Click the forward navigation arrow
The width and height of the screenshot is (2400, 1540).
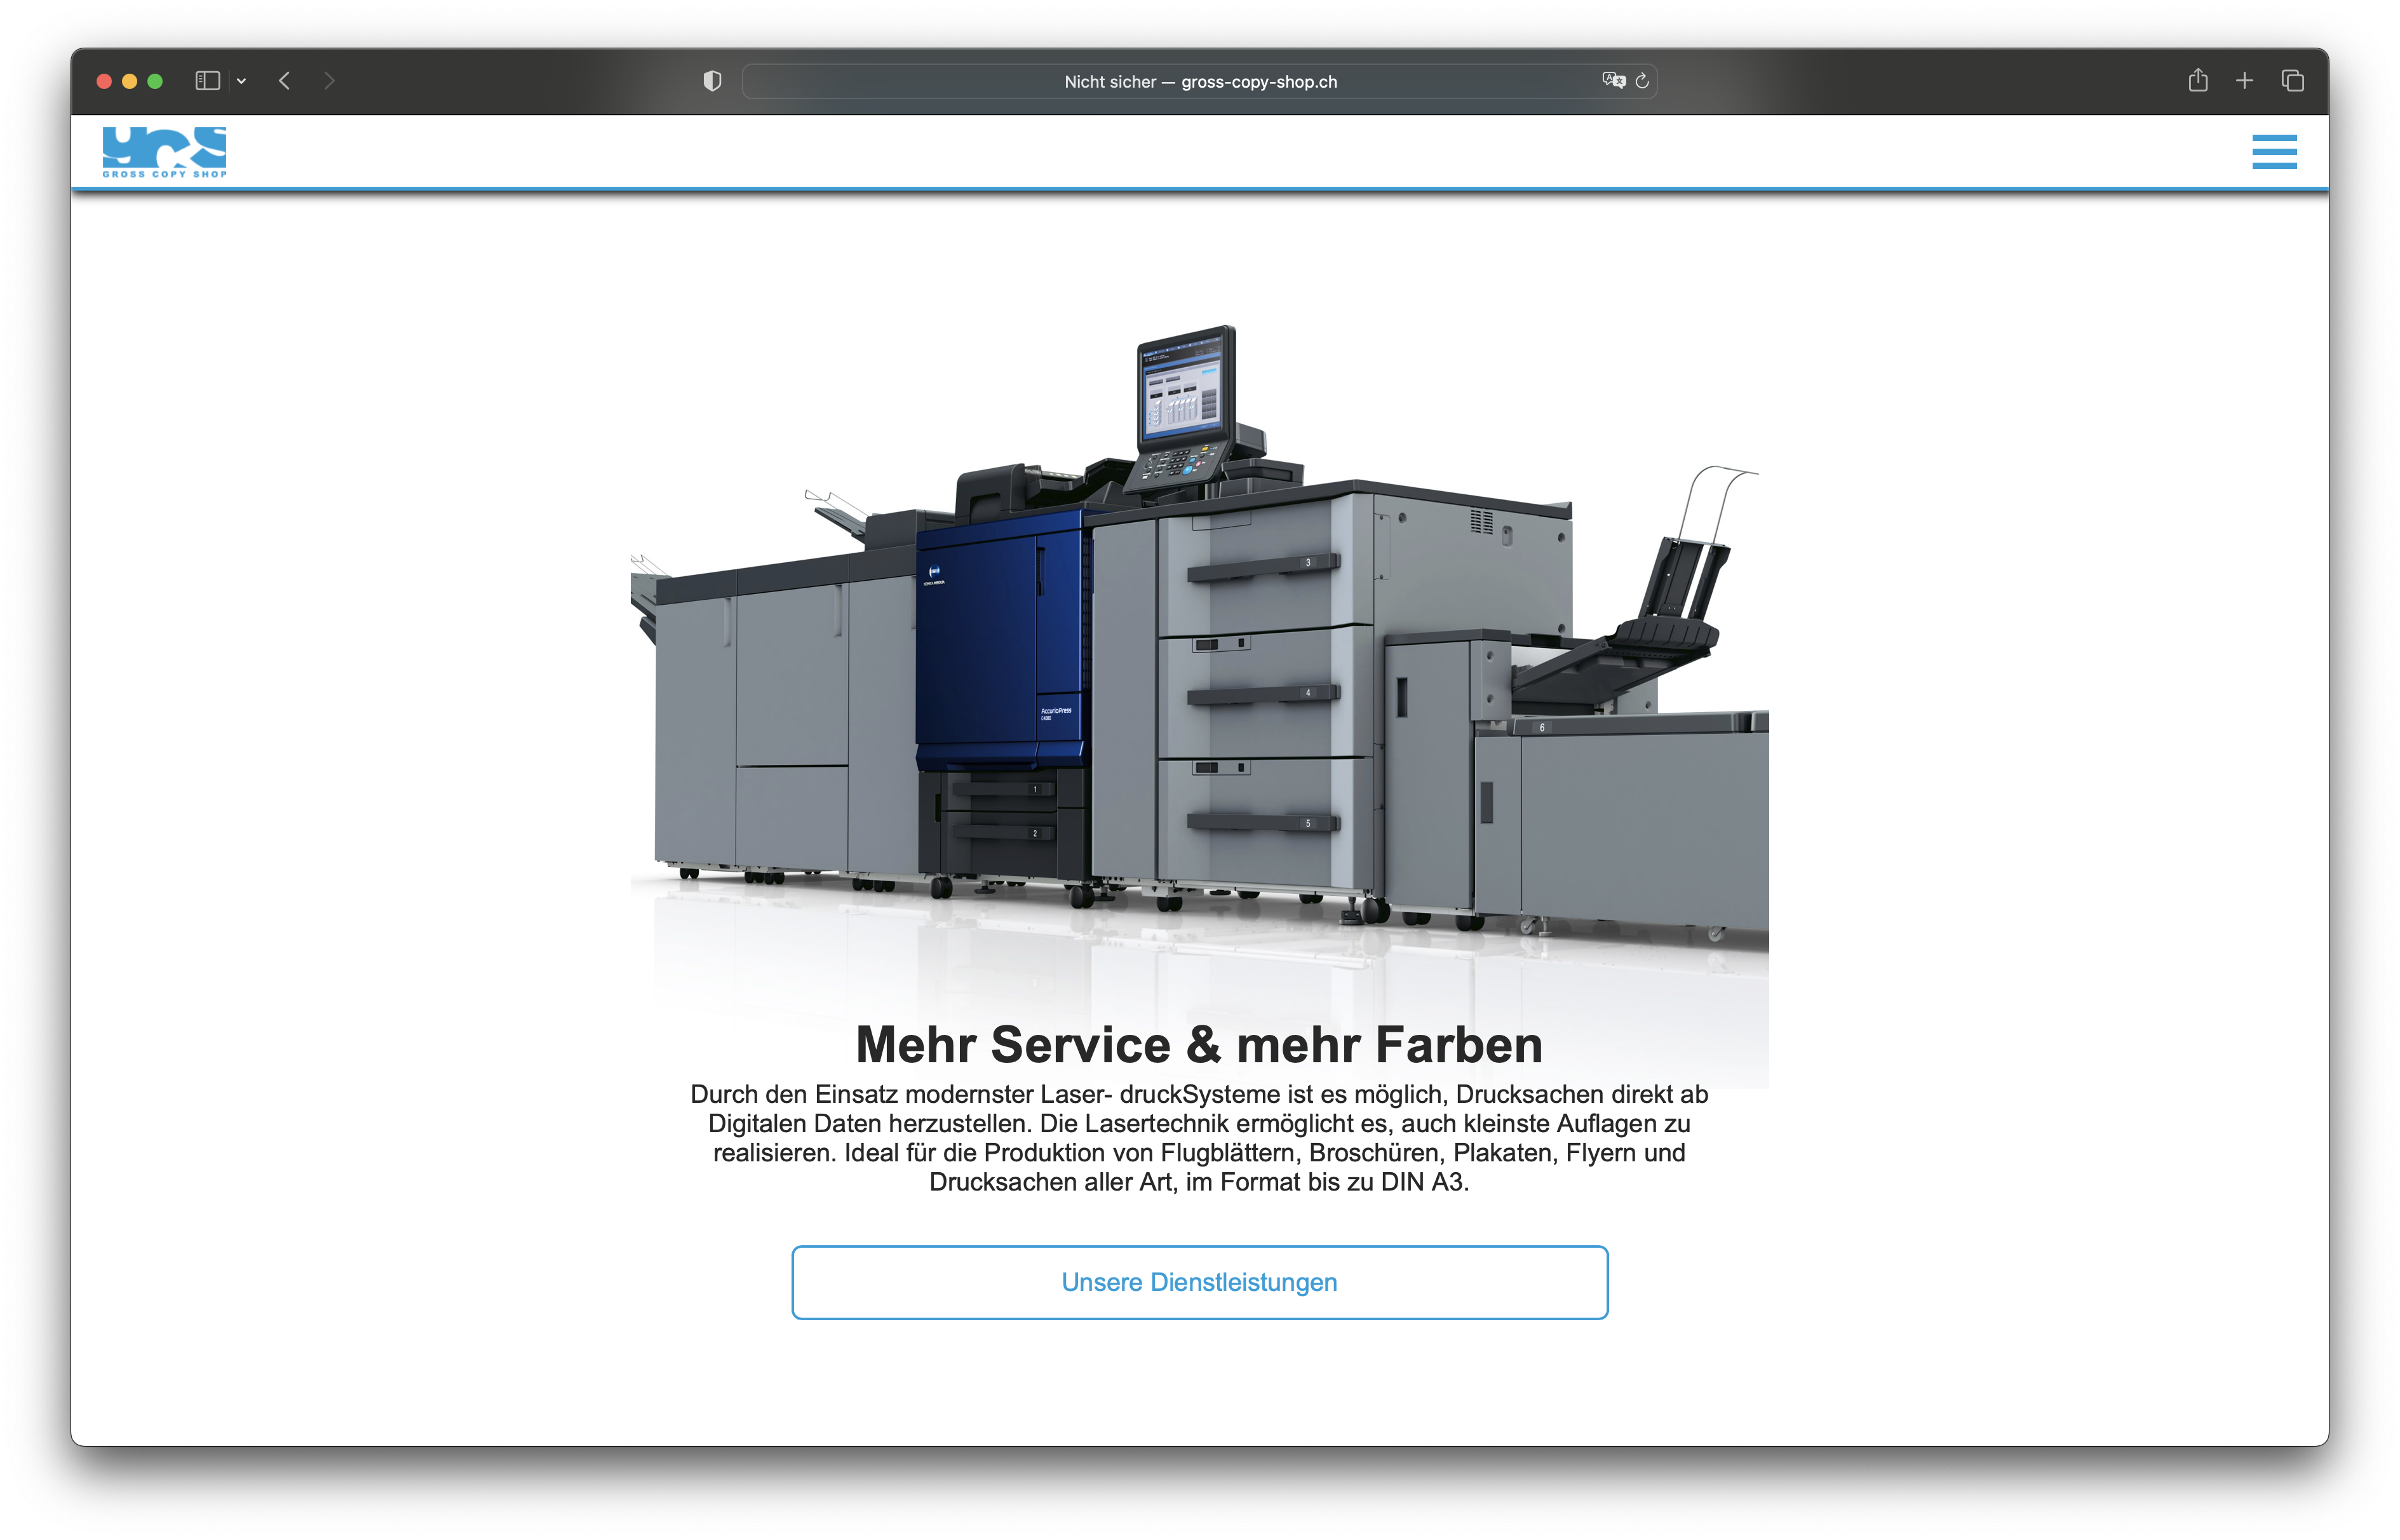(329, 81)
